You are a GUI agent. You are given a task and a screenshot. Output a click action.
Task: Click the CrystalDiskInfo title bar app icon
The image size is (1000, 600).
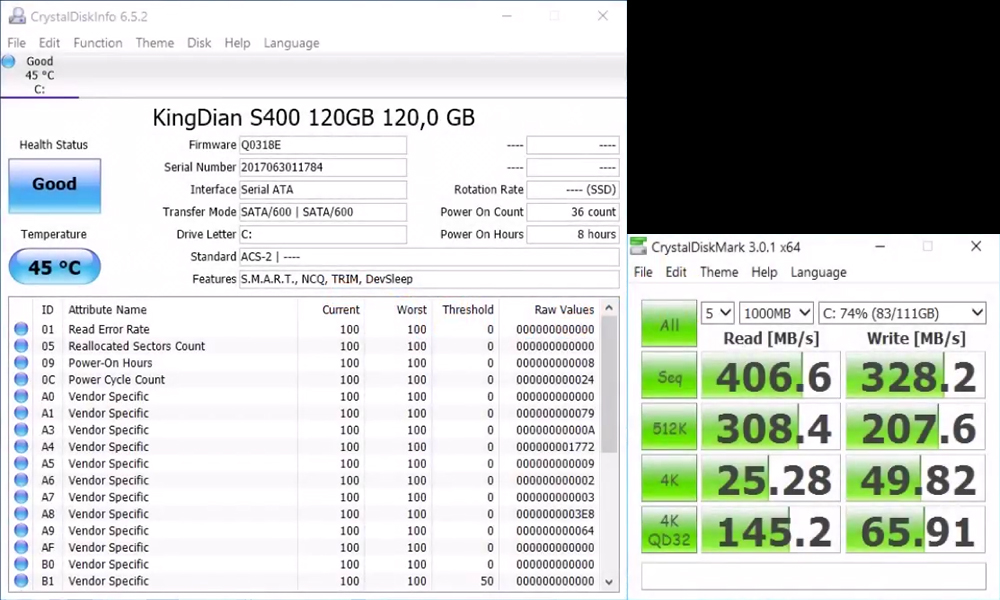point(16,17)
